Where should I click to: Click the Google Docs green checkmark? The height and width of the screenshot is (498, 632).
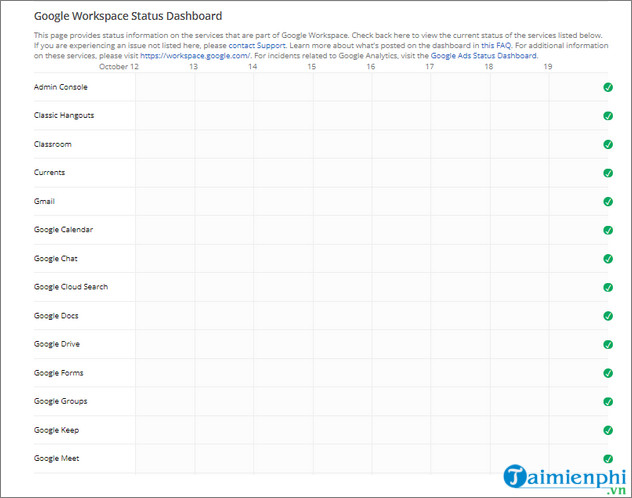point(608,316)
